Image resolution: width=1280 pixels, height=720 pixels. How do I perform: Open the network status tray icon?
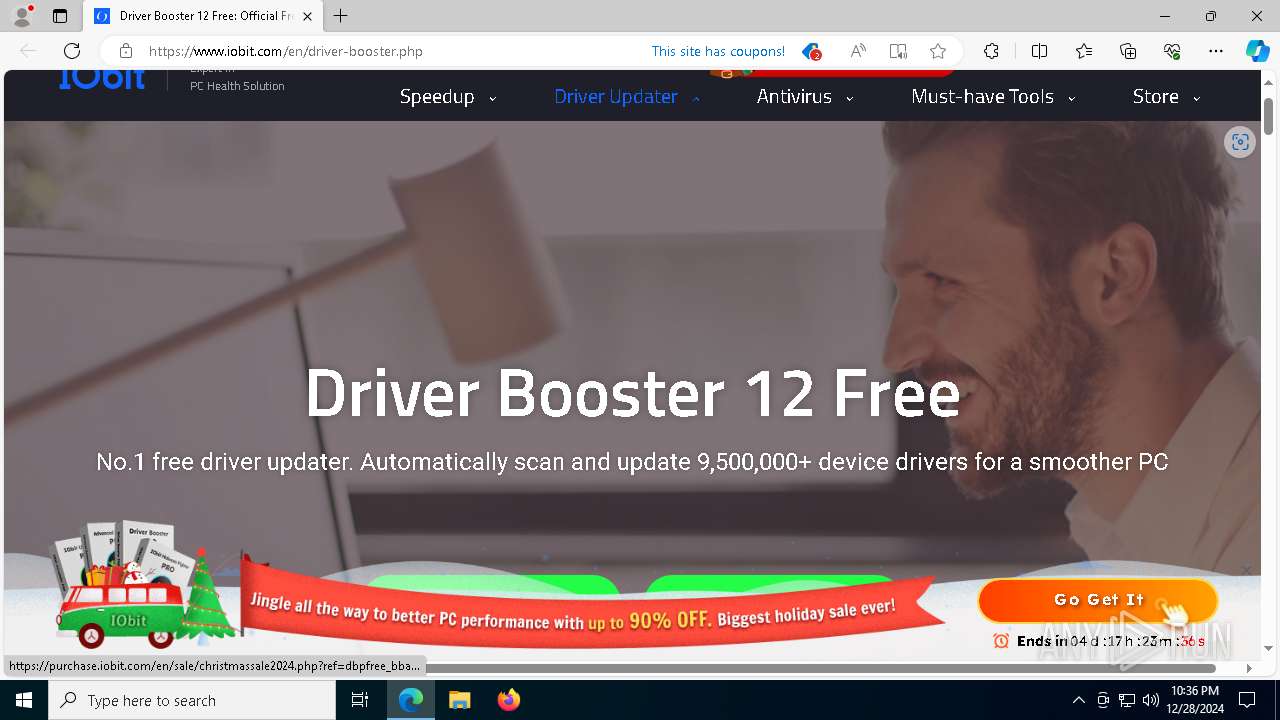(x=1127, y=700)
